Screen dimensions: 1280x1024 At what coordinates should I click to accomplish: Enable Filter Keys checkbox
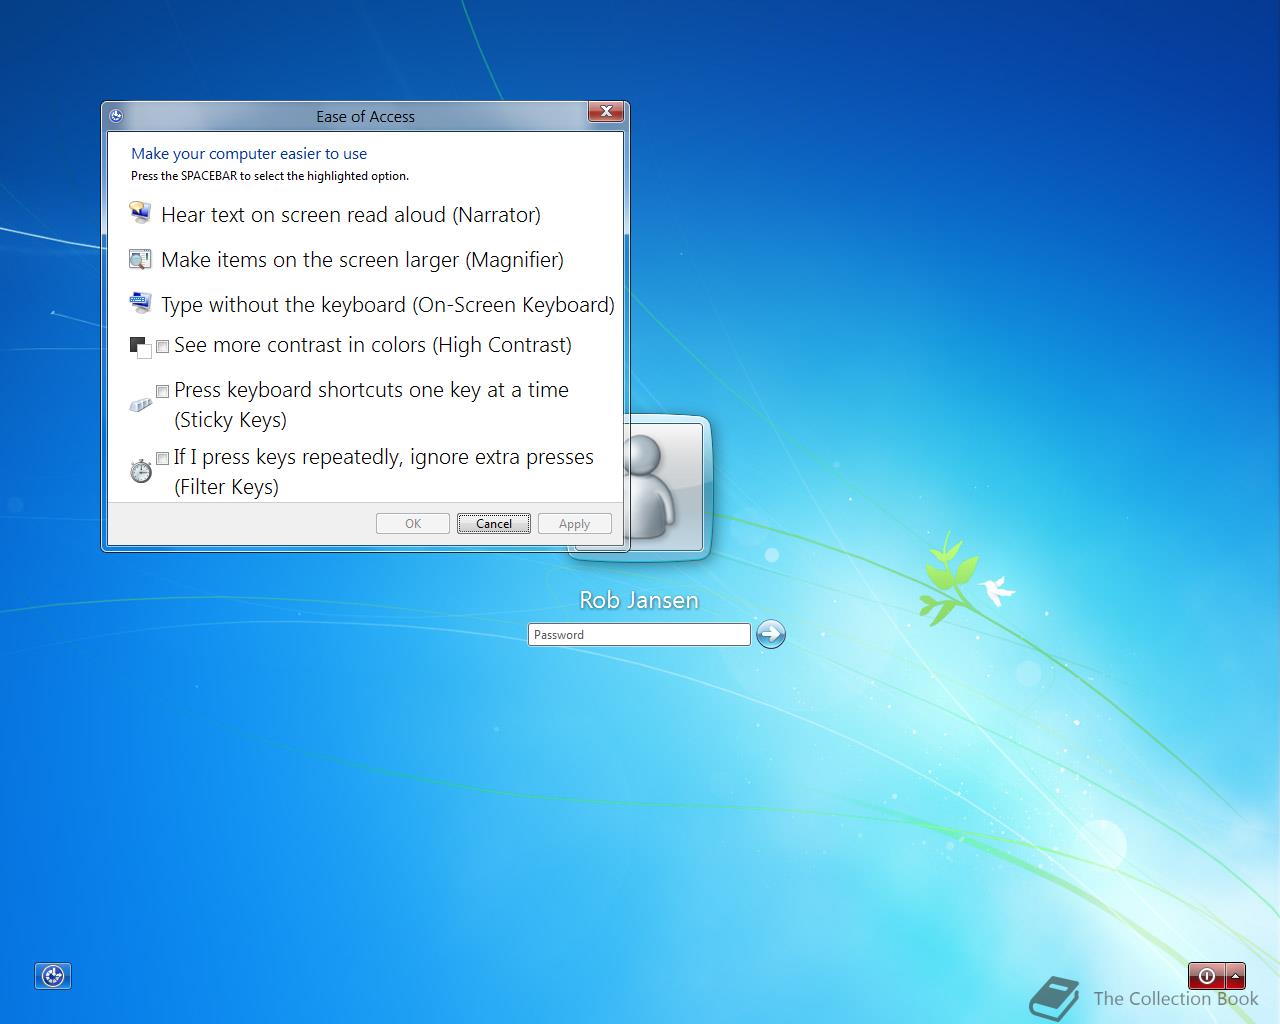(162, 459)
